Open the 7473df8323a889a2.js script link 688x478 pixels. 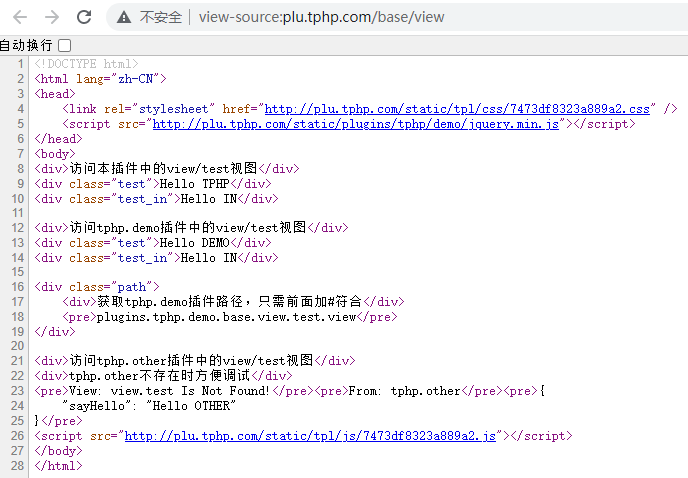310,436
